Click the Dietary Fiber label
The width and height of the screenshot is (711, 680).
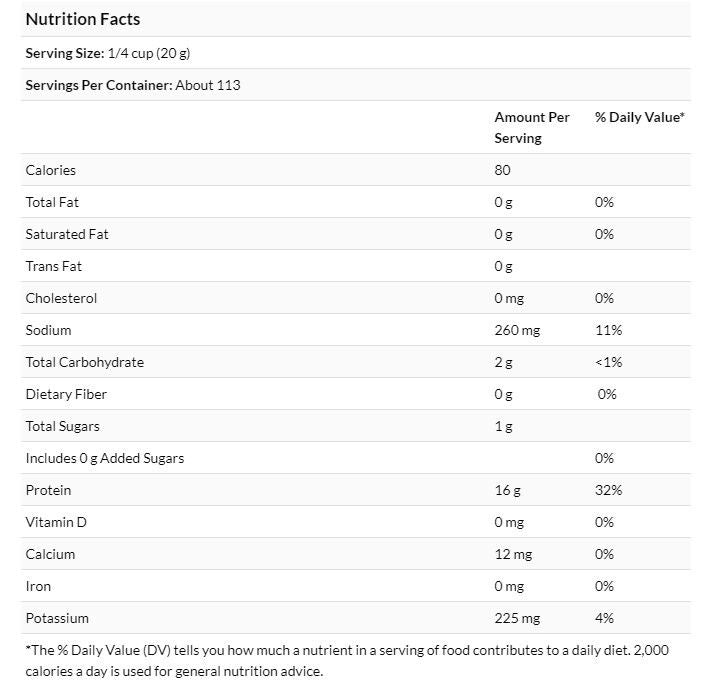[66, 394]
